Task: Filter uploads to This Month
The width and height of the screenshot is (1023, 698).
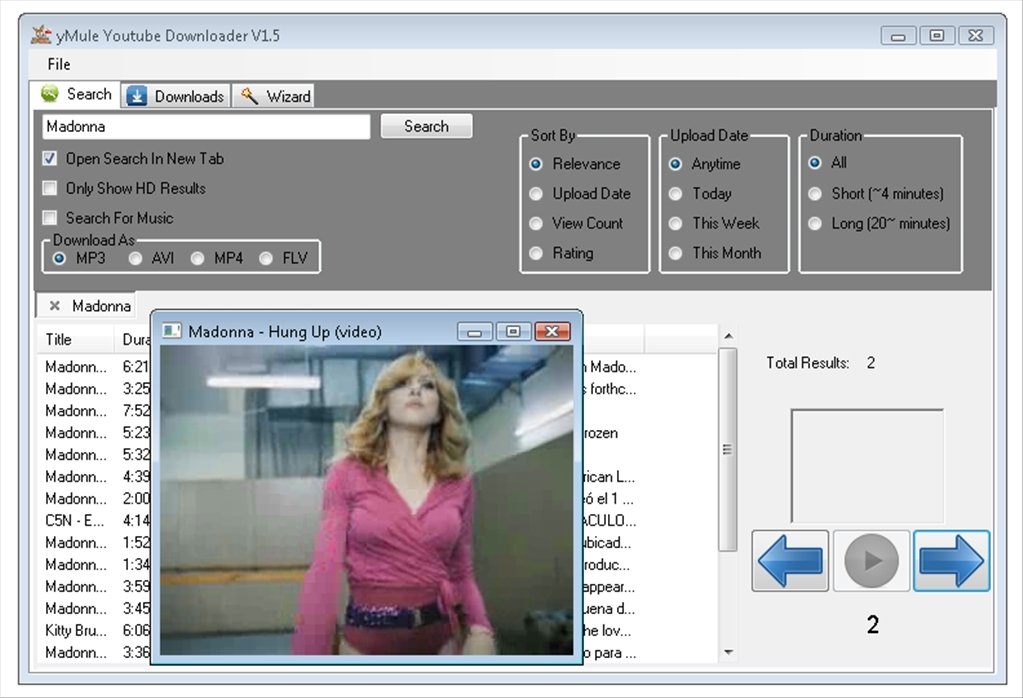Action: [x=675, y=253]
